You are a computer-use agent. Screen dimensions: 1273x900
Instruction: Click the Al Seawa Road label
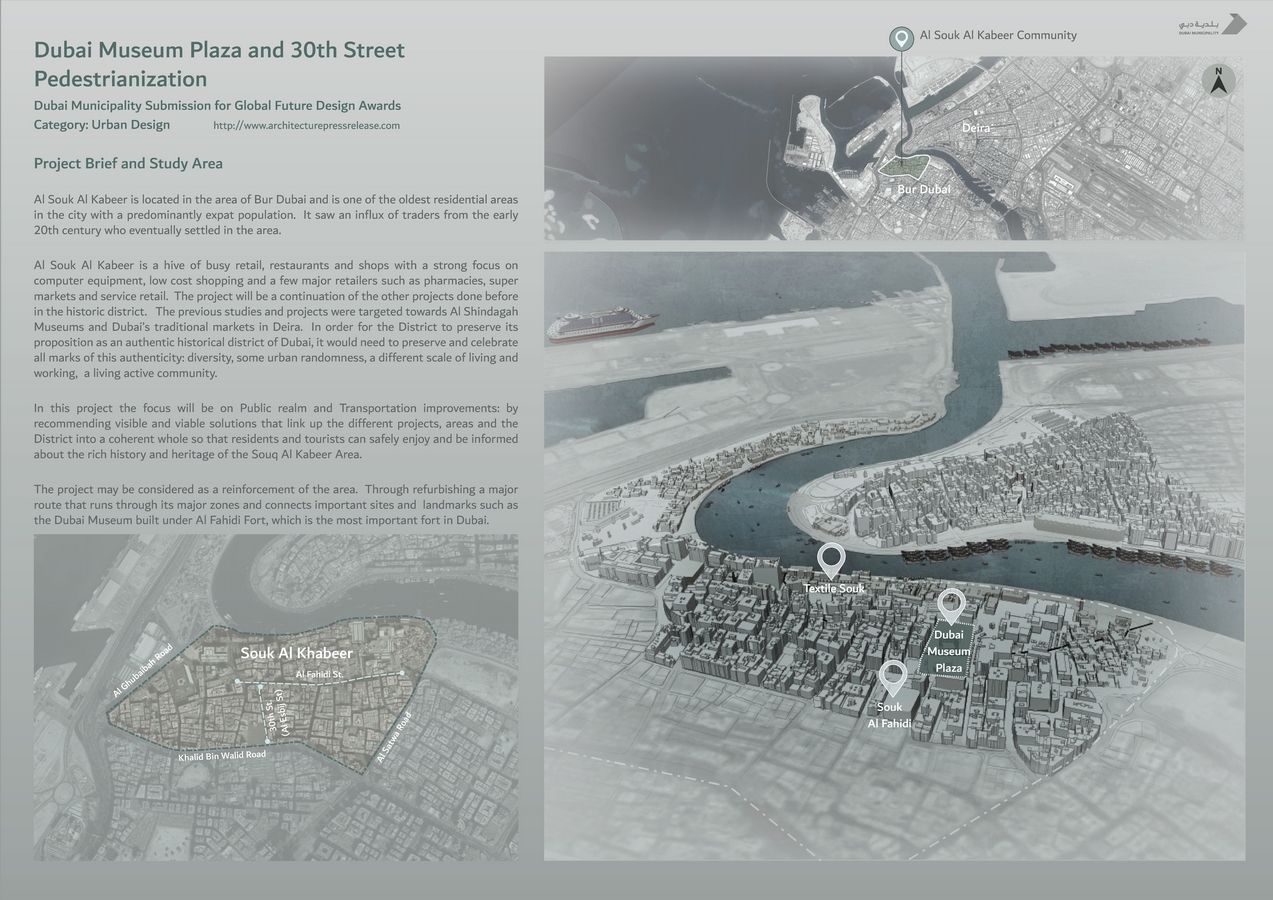tap(393, 736)
